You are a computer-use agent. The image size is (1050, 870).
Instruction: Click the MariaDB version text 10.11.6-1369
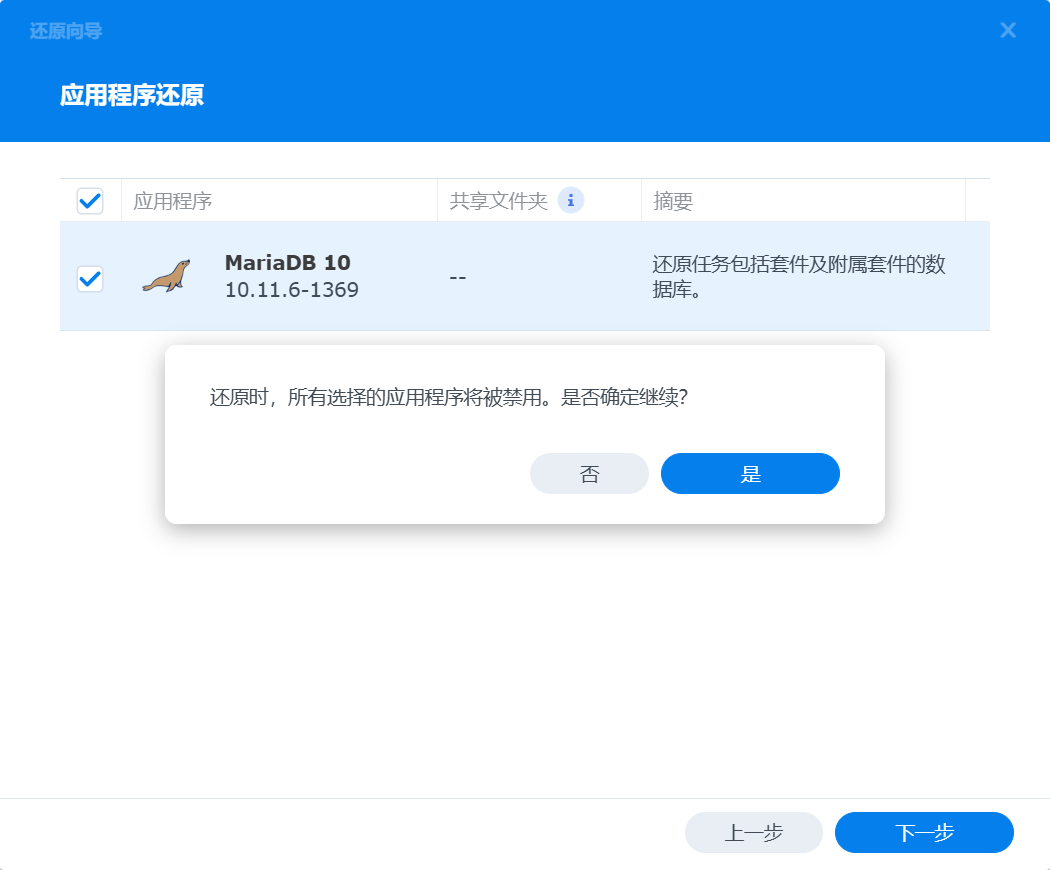point(290,292)
